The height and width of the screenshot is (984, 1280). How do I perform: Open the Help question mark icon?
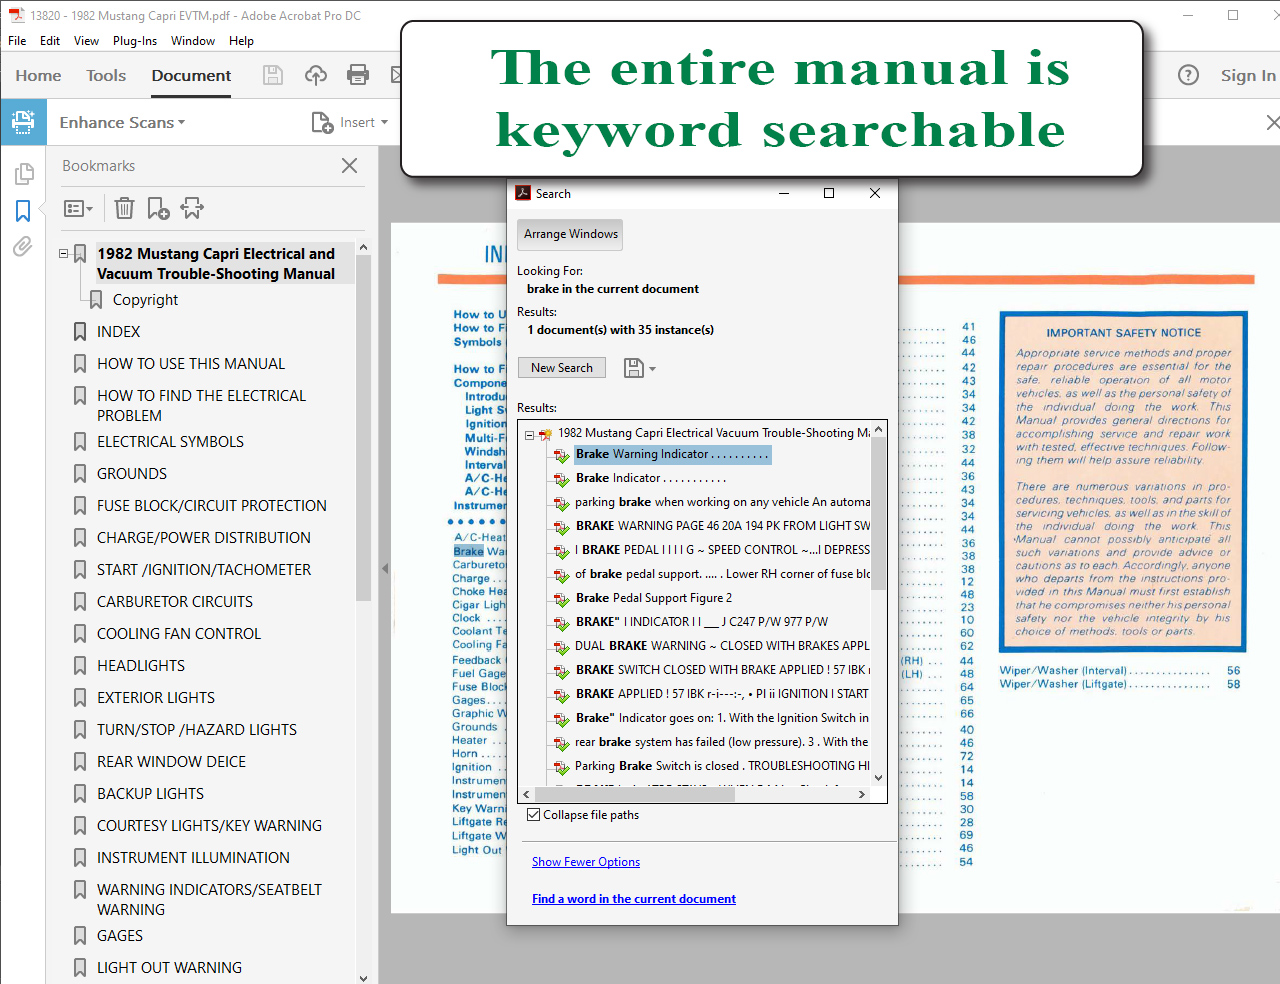[x=1188, y=75]
